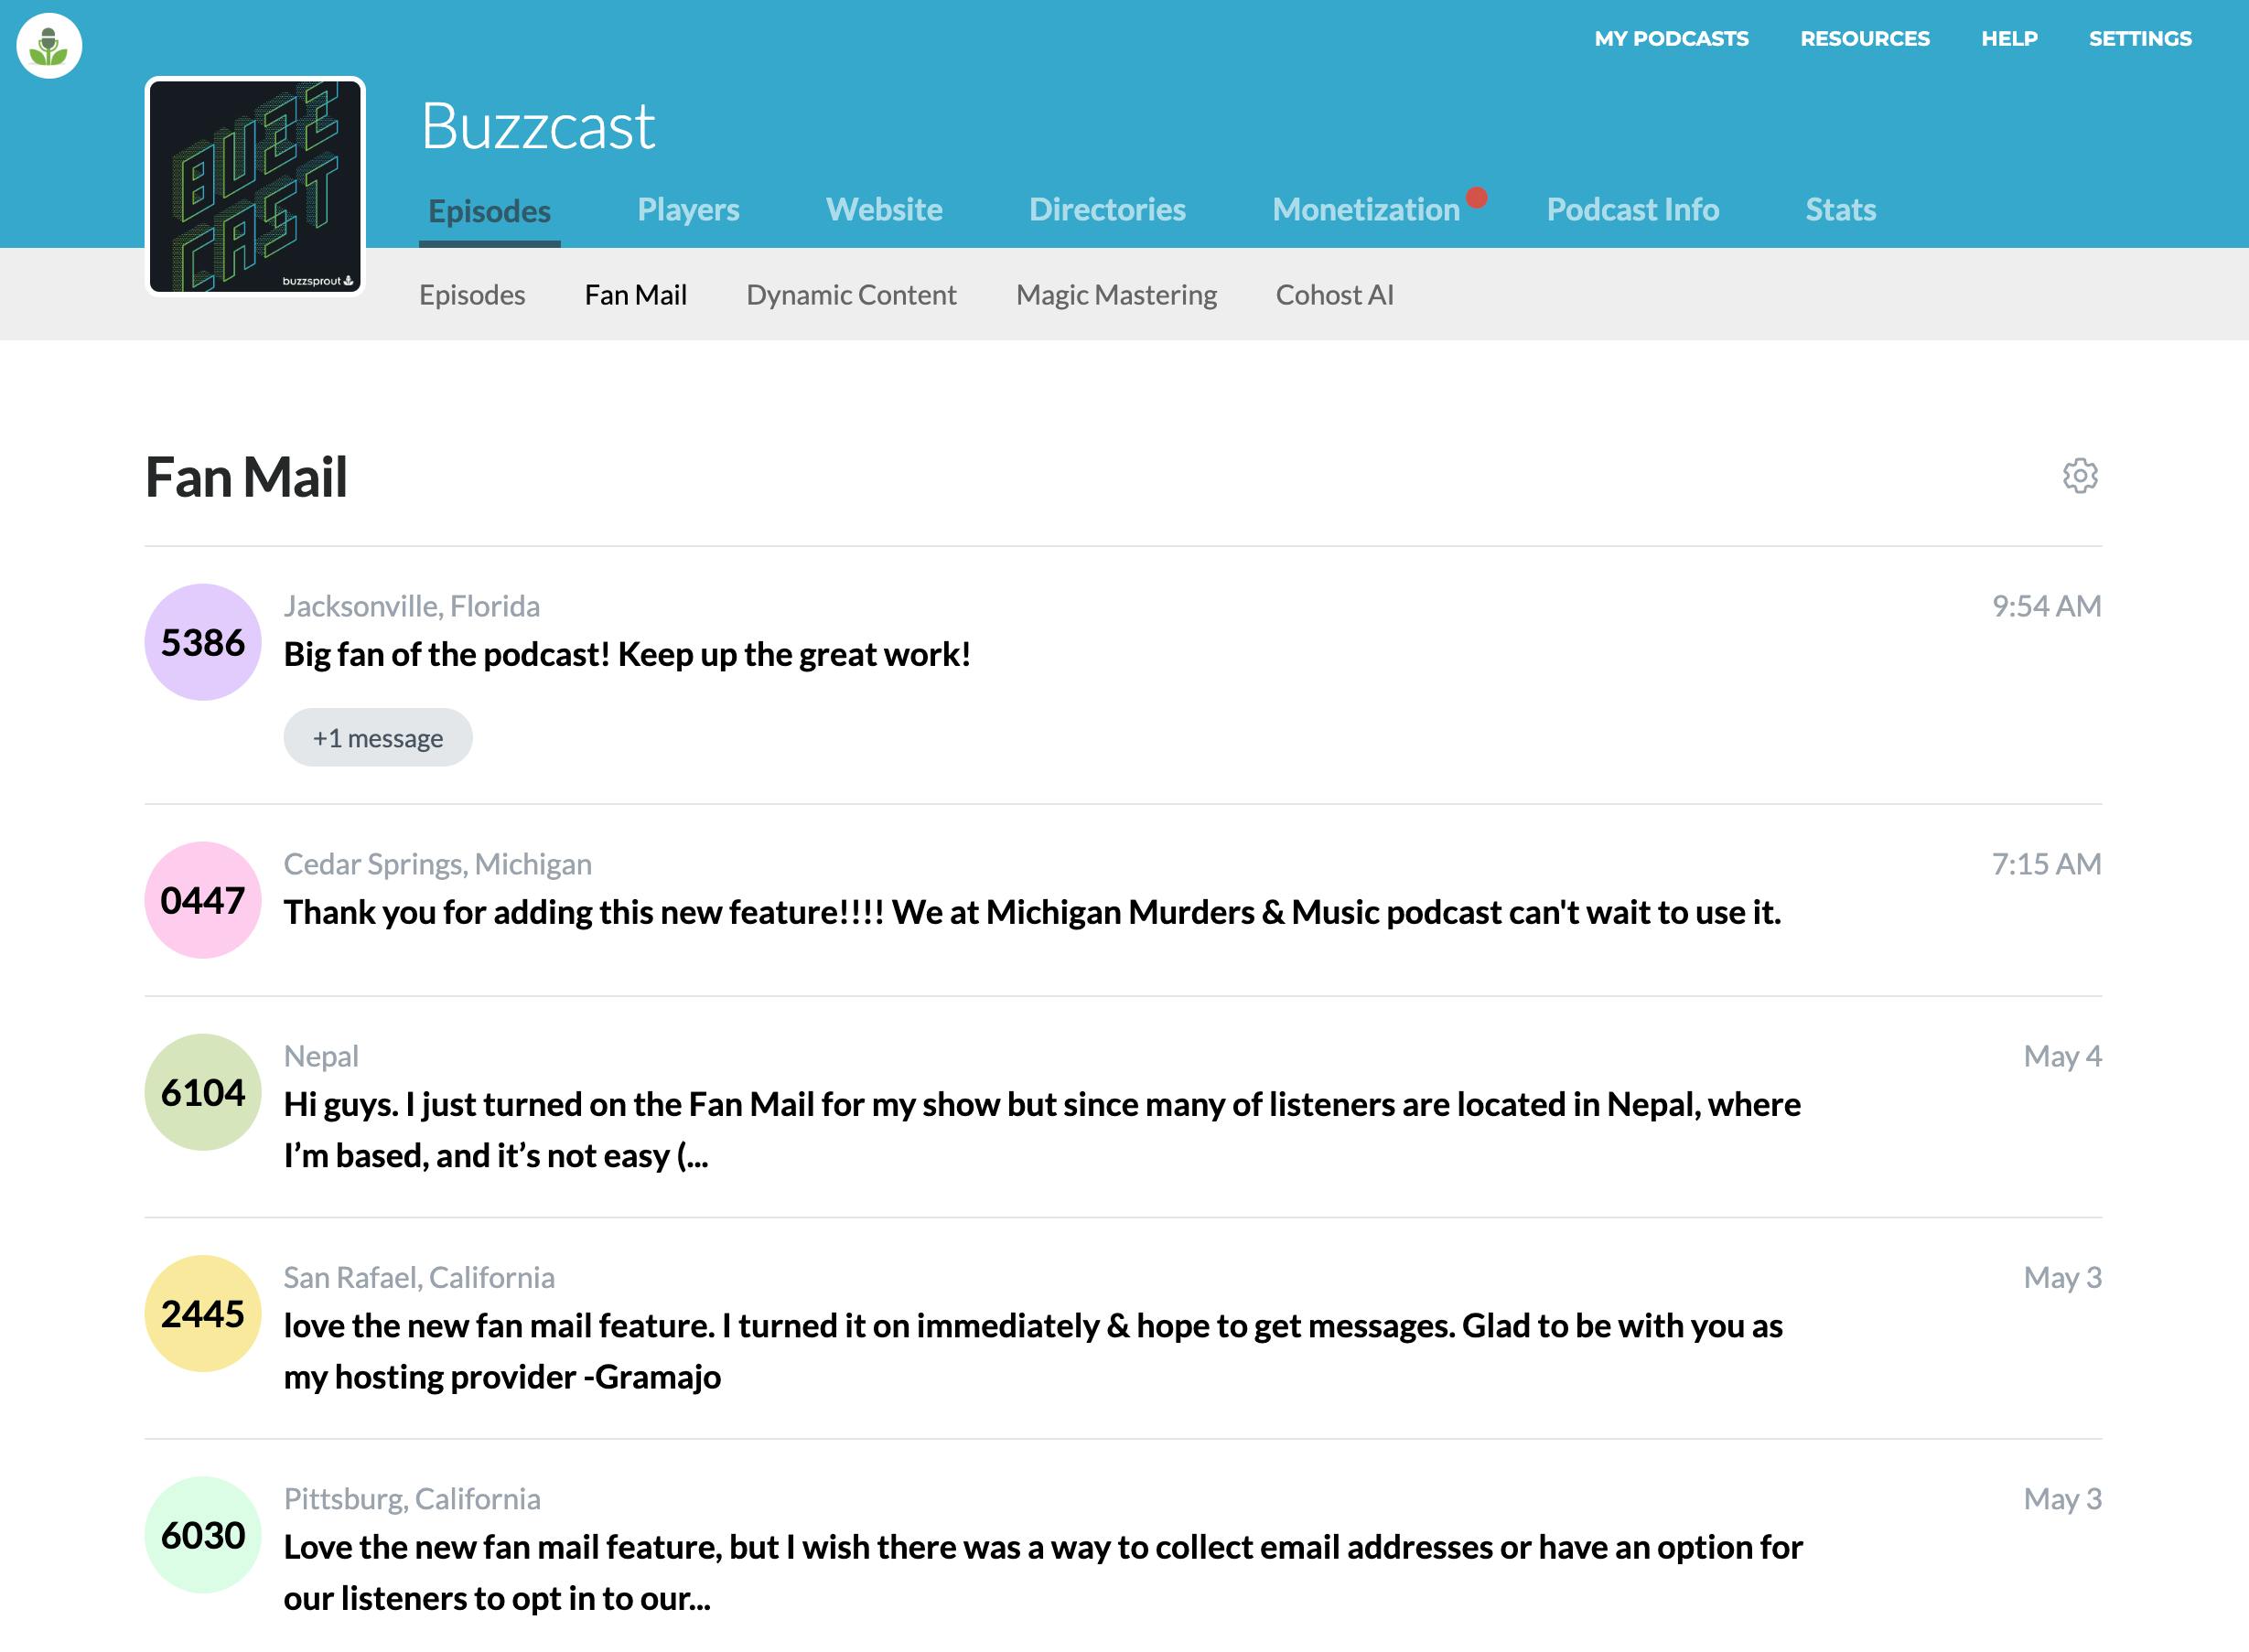Click the green 6104 sender avatar
The image size is (2249, 1652).
click(x=203, y=1092)
